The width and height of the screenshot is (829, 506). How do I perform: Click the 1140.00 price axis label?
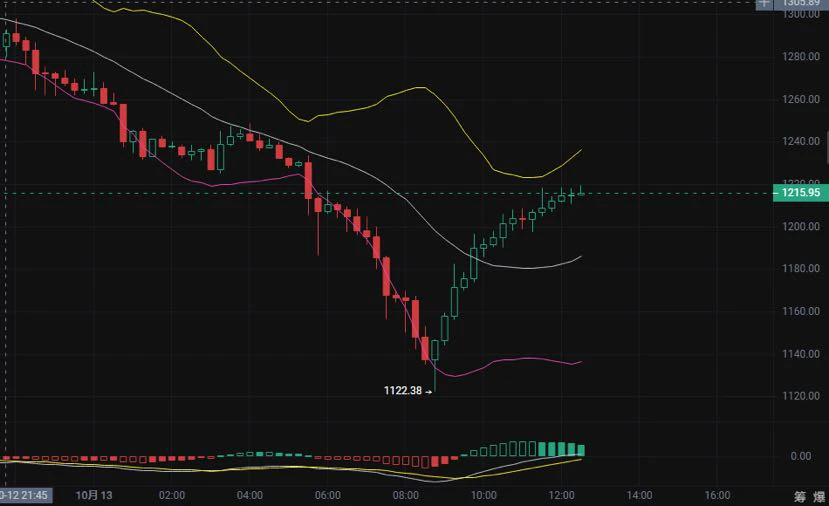click(x=801, y=354)
